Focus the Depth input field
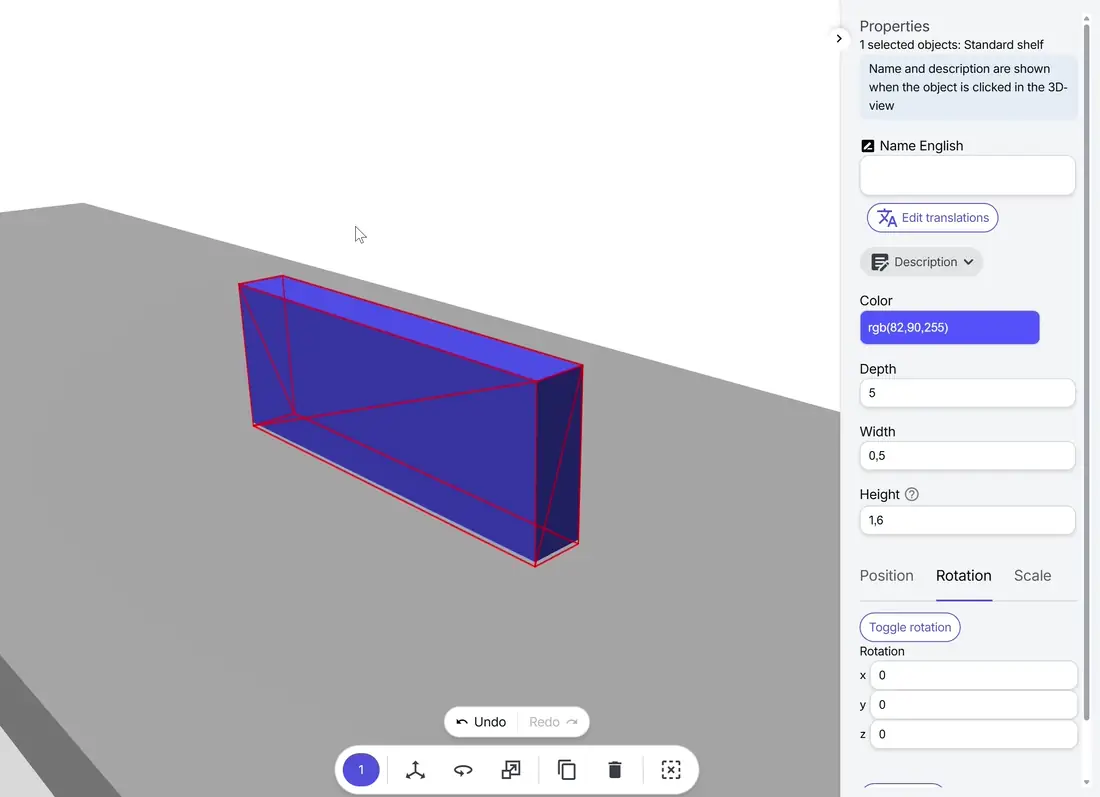The image size is (1100, 797). click(x=967, y=393)
